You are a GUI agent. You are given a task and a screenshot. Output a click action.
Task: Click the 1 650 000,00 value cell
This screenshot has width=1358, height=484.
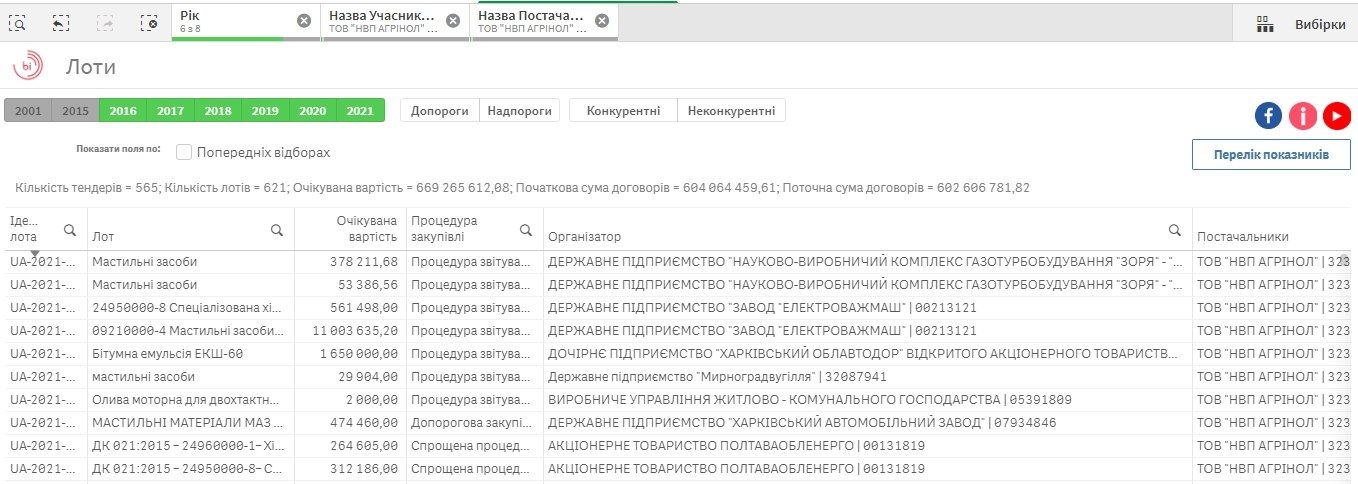tap(350, 354)
